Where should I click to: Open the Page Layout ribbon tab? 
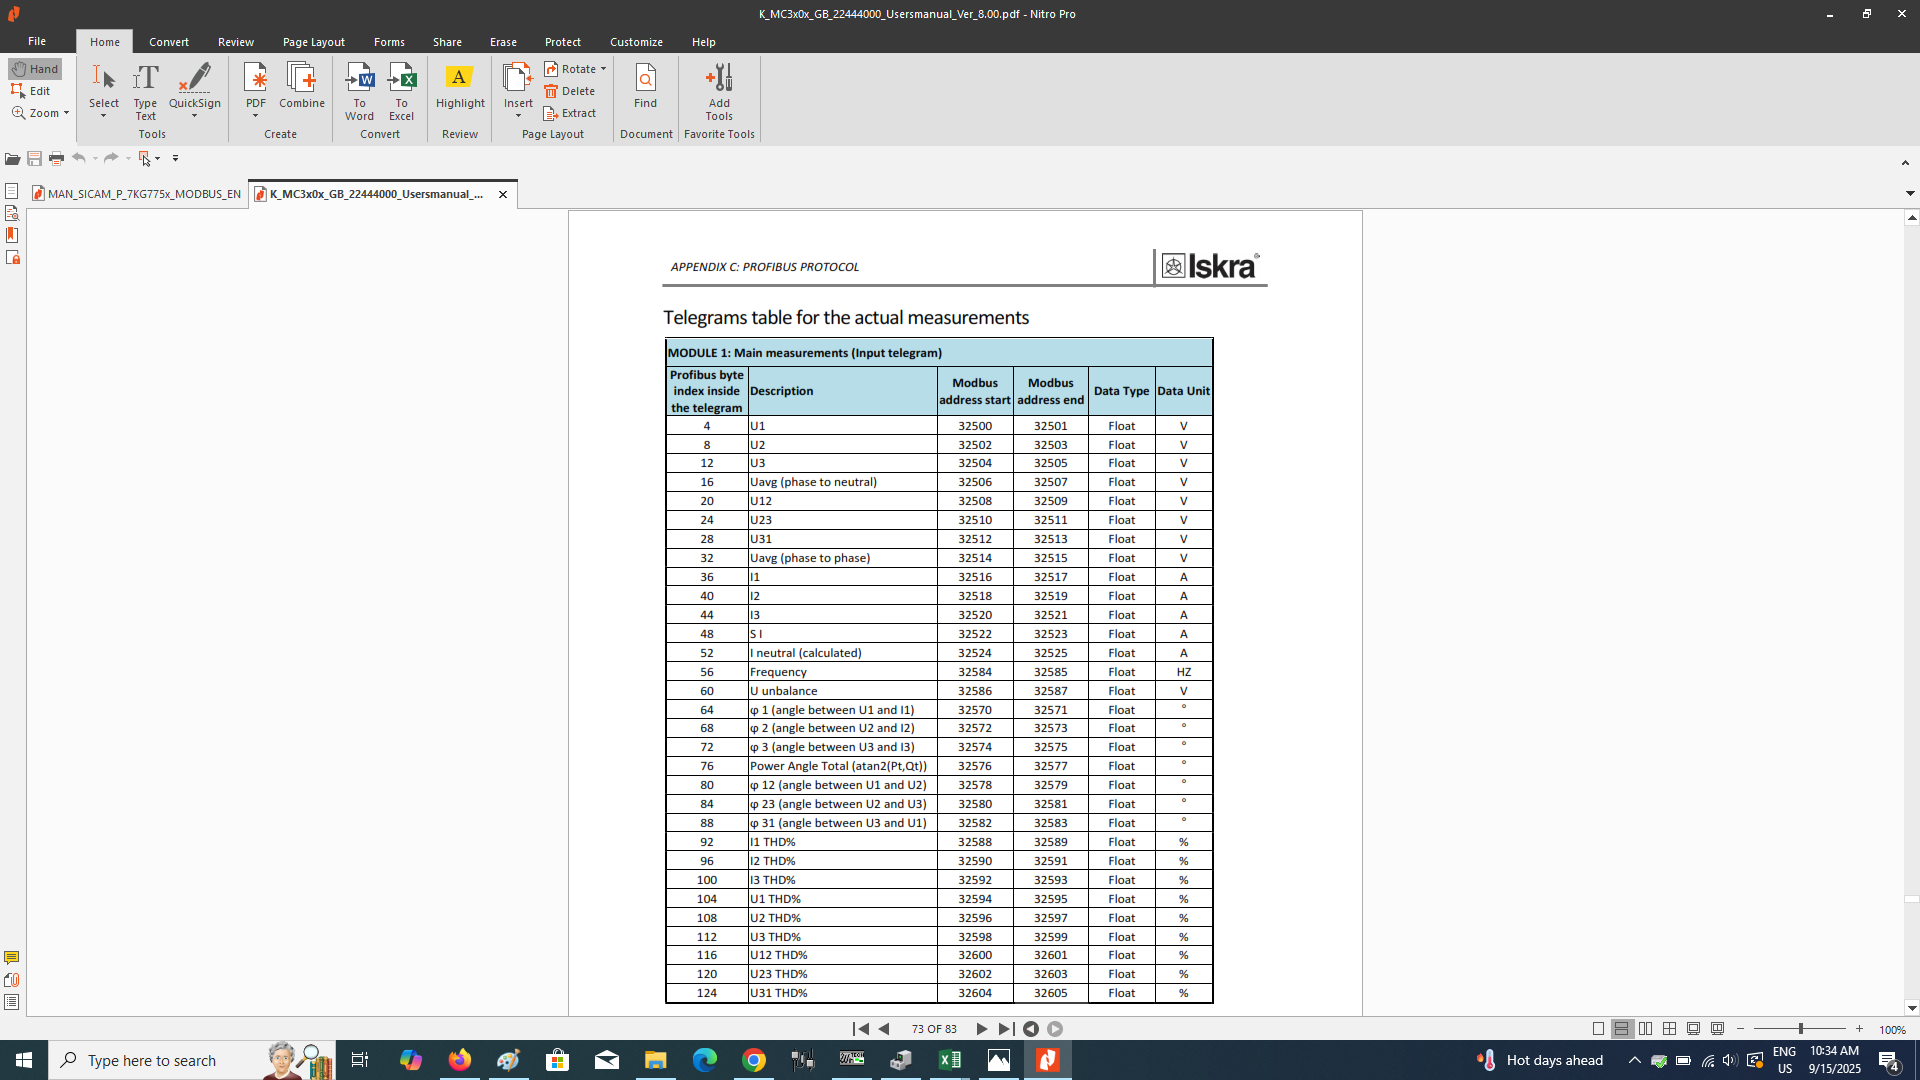coord(313,42)
